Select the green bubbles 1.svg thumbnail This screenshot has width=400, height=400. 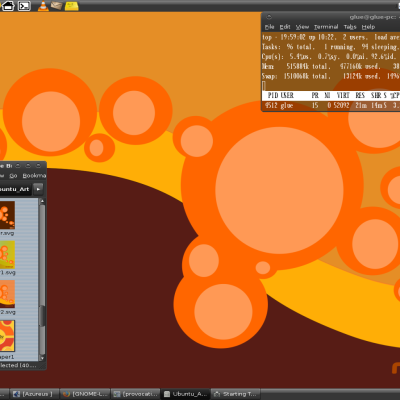click(x=7, y=255)
